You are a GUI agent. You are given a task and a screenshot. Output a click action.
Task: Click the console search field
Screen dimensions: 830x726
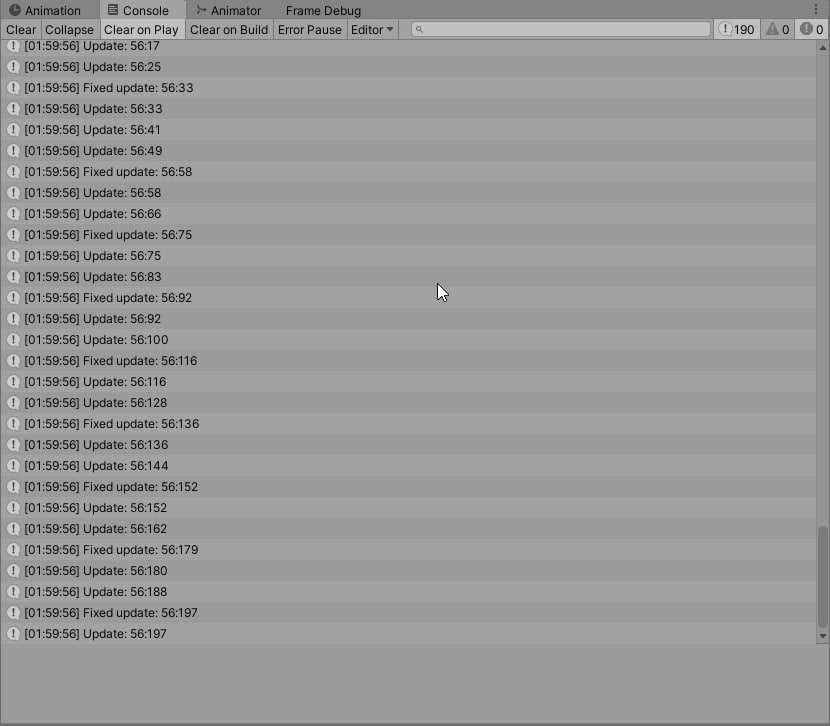(x=561, y=30)
